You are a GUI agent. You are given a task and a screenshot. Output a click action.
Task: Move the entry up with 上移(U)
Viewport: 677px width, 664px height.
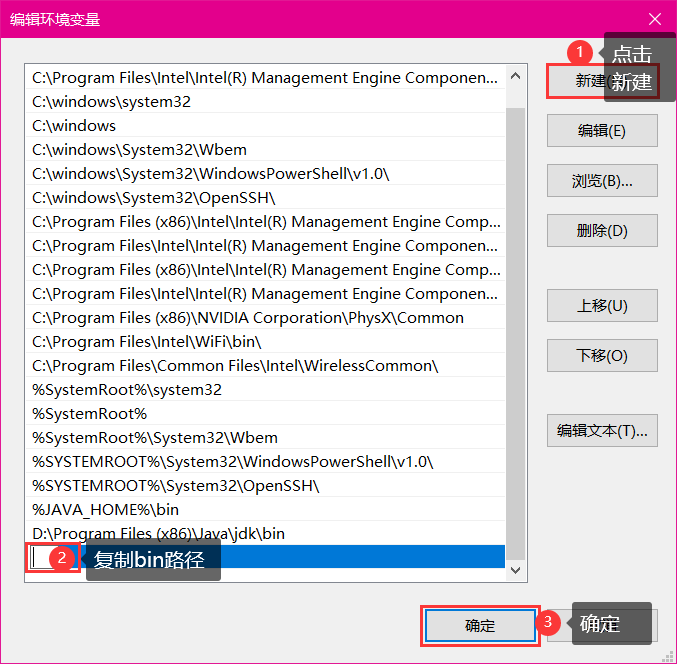[602, 306]
